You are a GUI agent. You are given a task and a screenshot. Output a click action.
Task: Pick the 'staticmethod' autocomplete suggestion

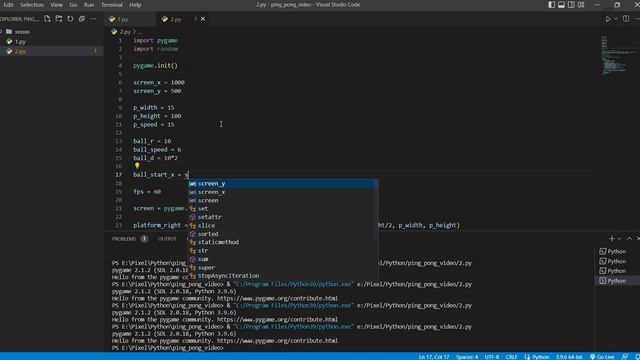(282, 242)
